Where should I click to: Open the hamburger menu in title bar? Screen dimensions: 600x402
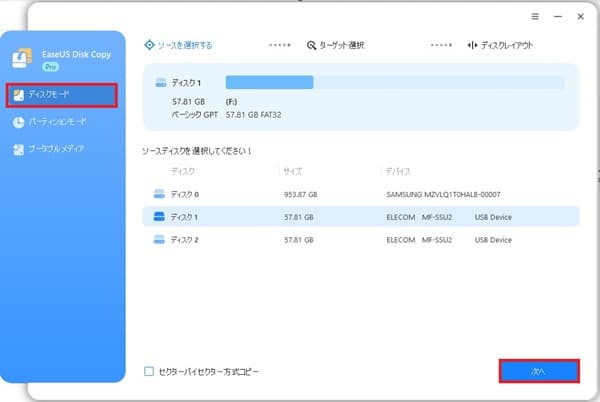point(535,16)
